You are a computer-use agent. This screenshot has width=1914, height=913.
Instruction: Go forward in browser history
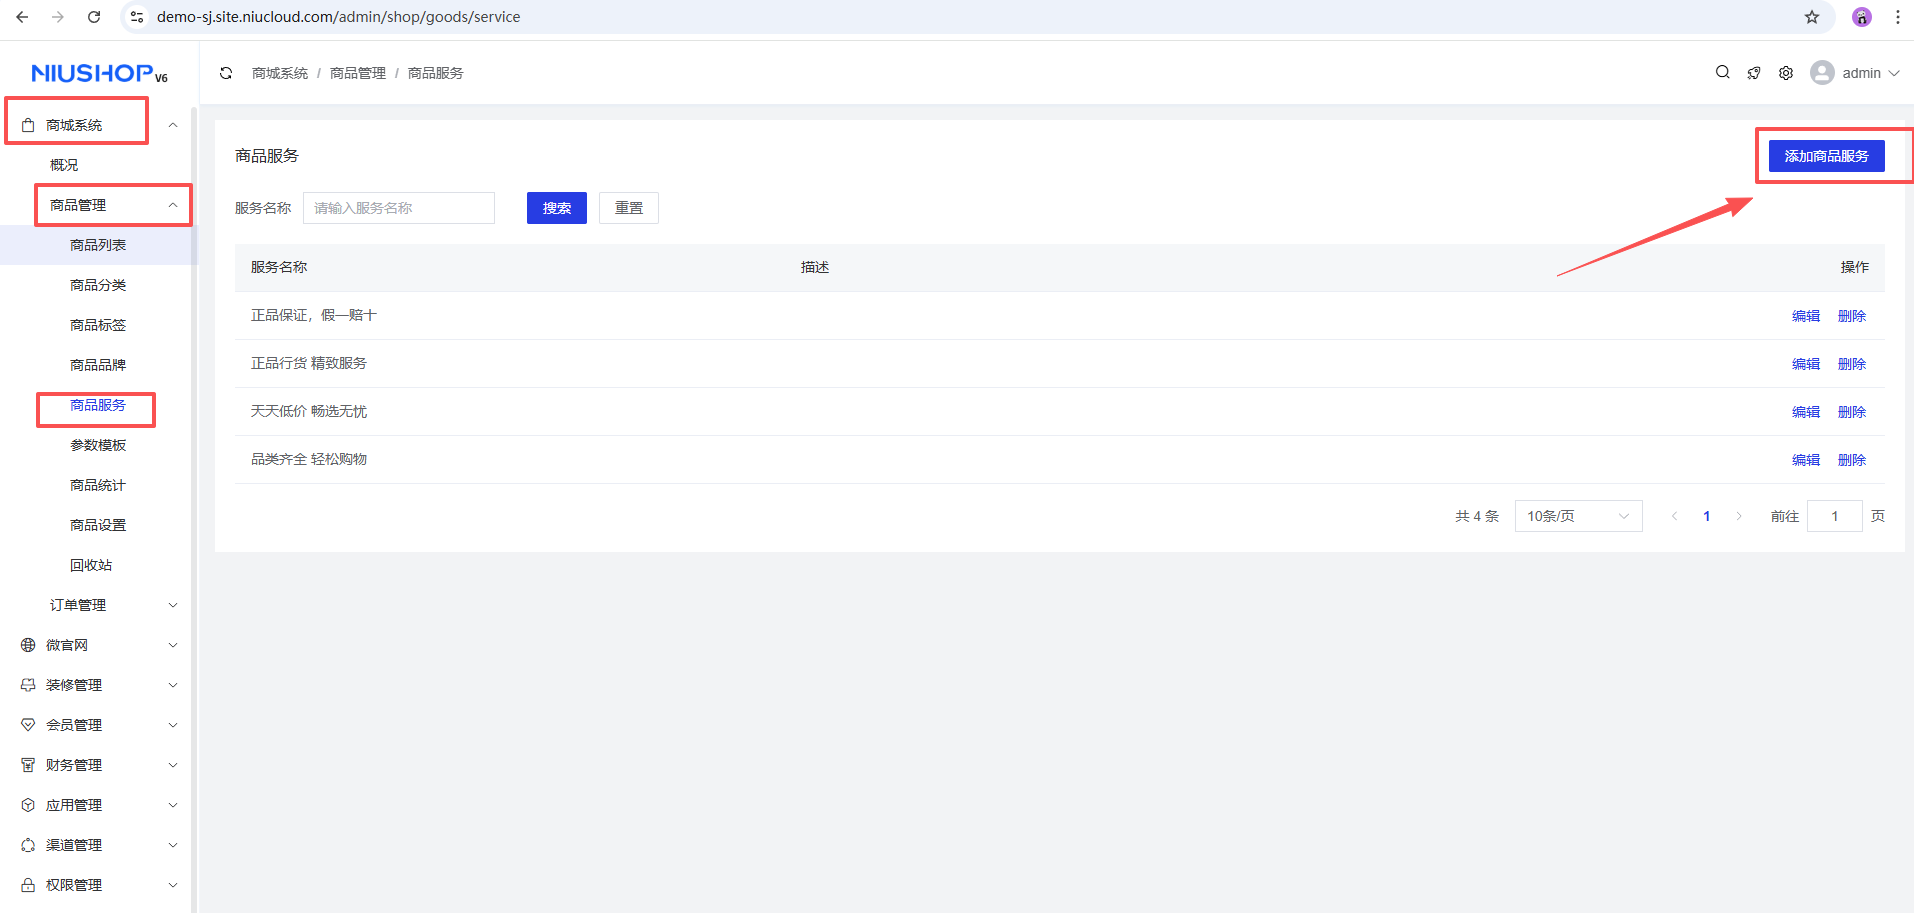coord(58,17)
